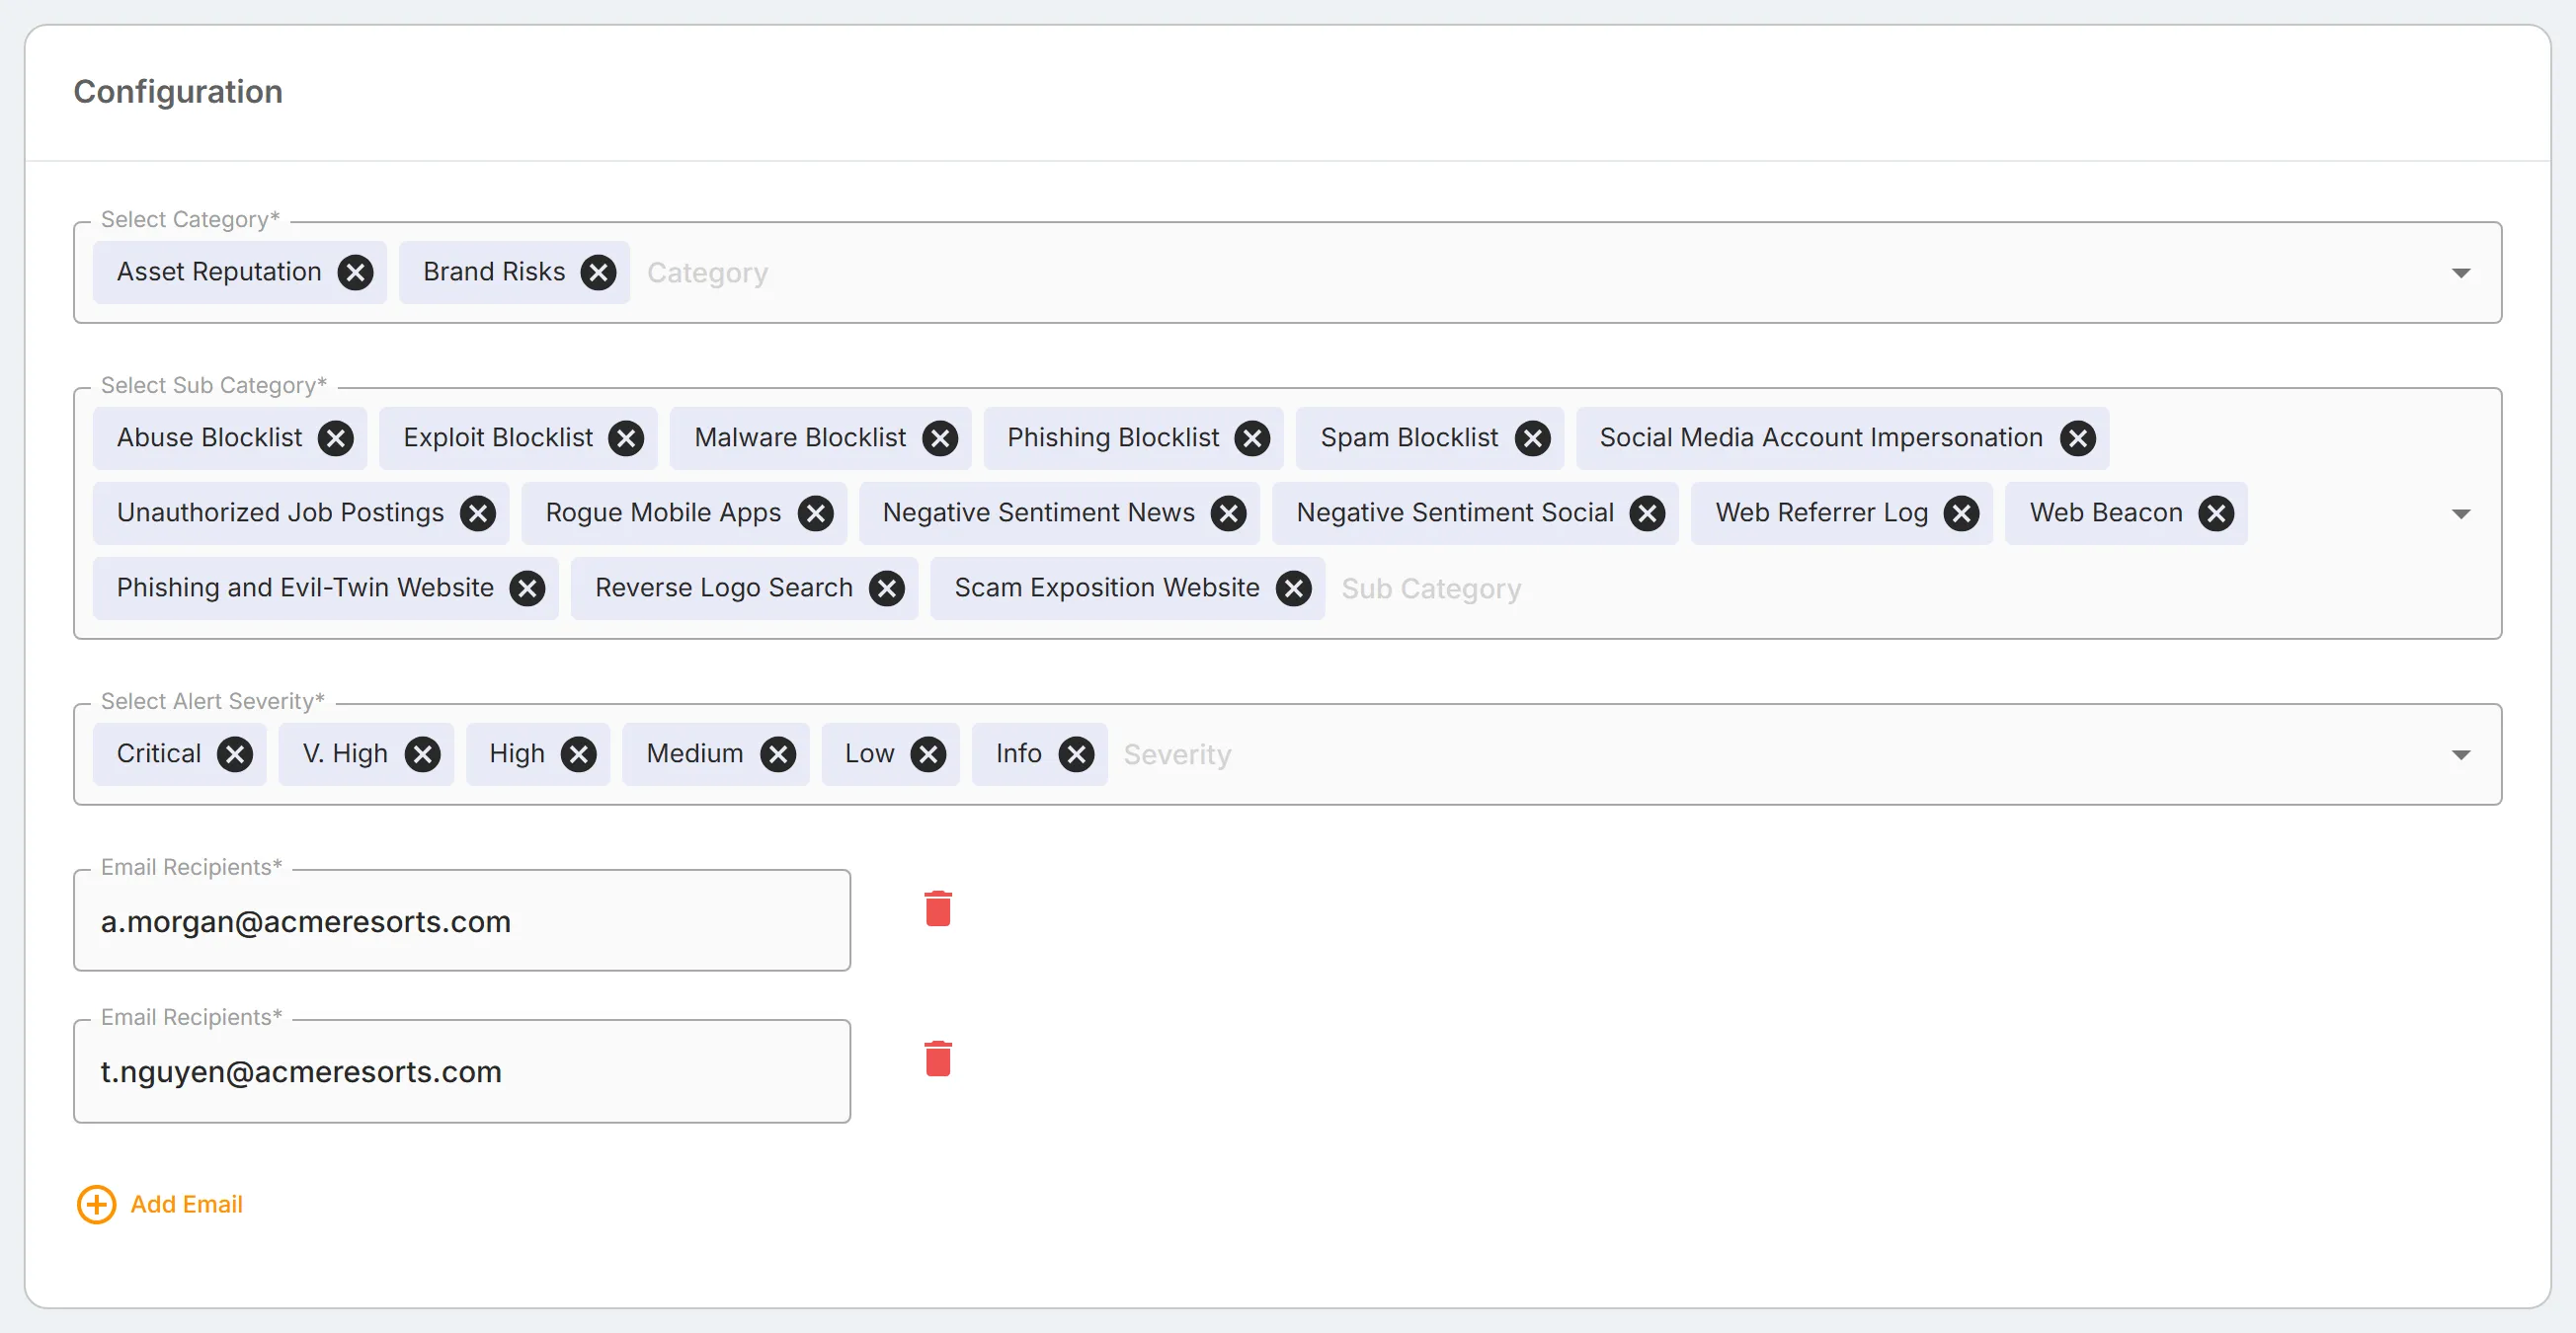Delete the t.nguyen@acmeresorts.com recipient
The width and height of the screenshot is (2576, 1333).
point(938,1058)
